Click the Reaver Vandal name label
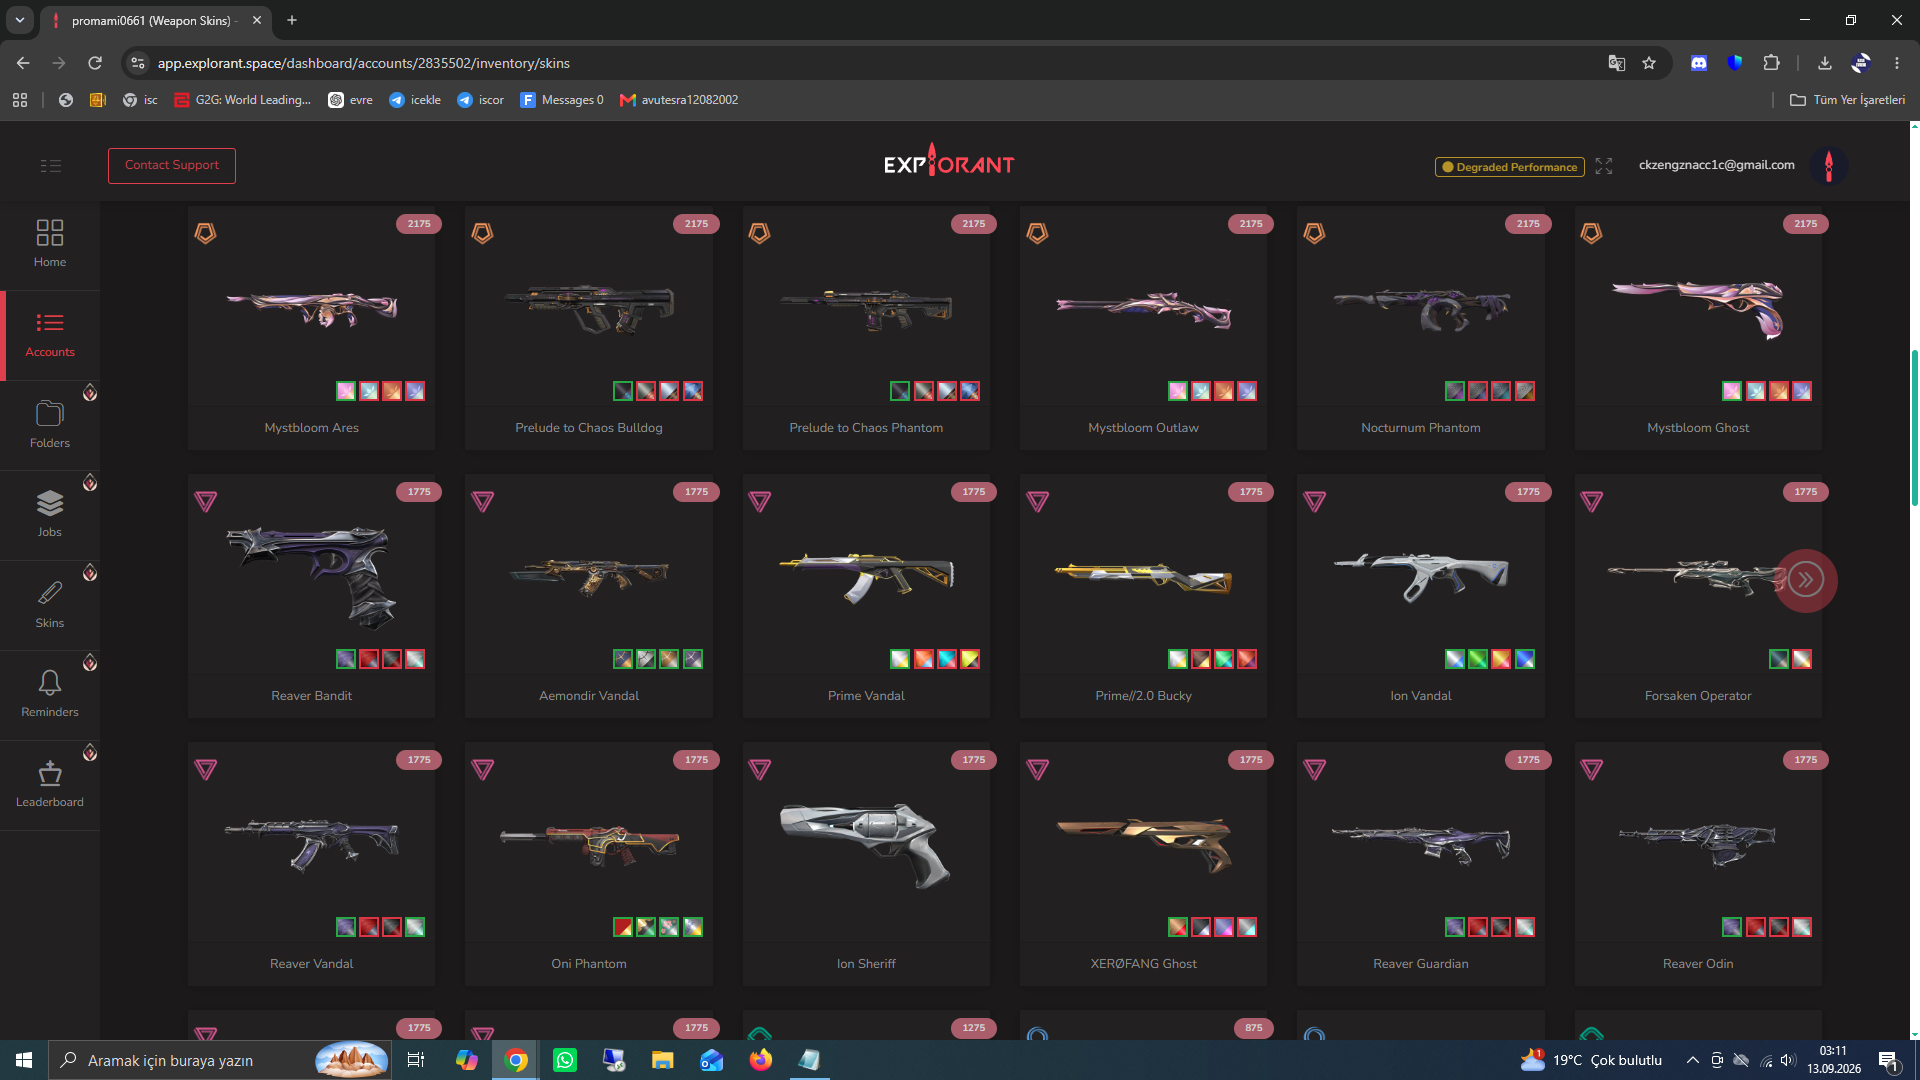 (311, 964)
